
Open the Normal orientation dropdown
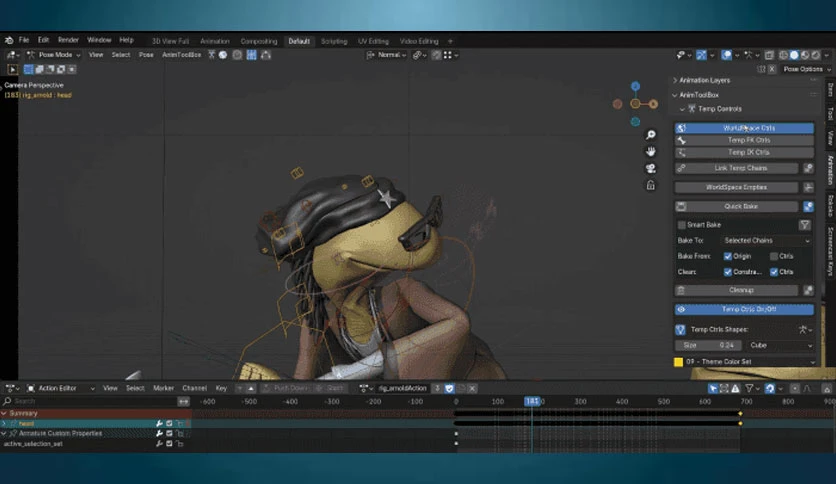(386, 55)
